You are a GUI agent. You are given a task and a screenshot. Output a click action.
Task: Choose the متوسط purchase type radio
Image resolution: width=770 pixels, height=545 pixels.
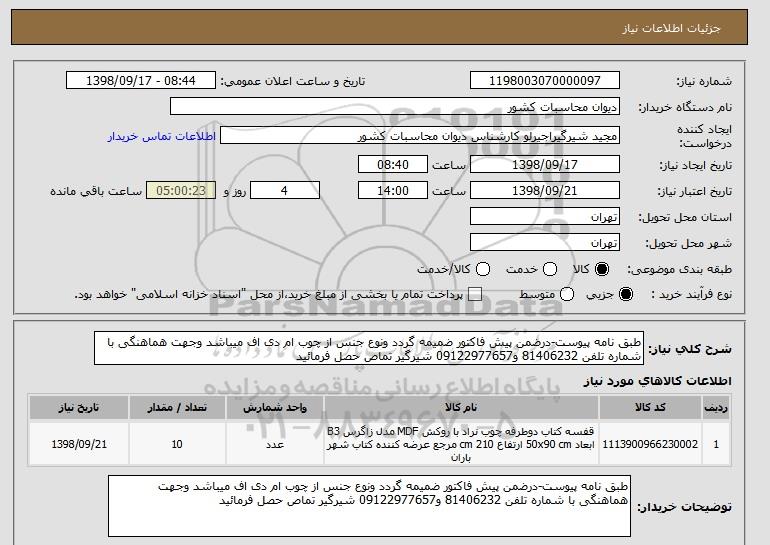pyautogui.click(x=567, y=294)
